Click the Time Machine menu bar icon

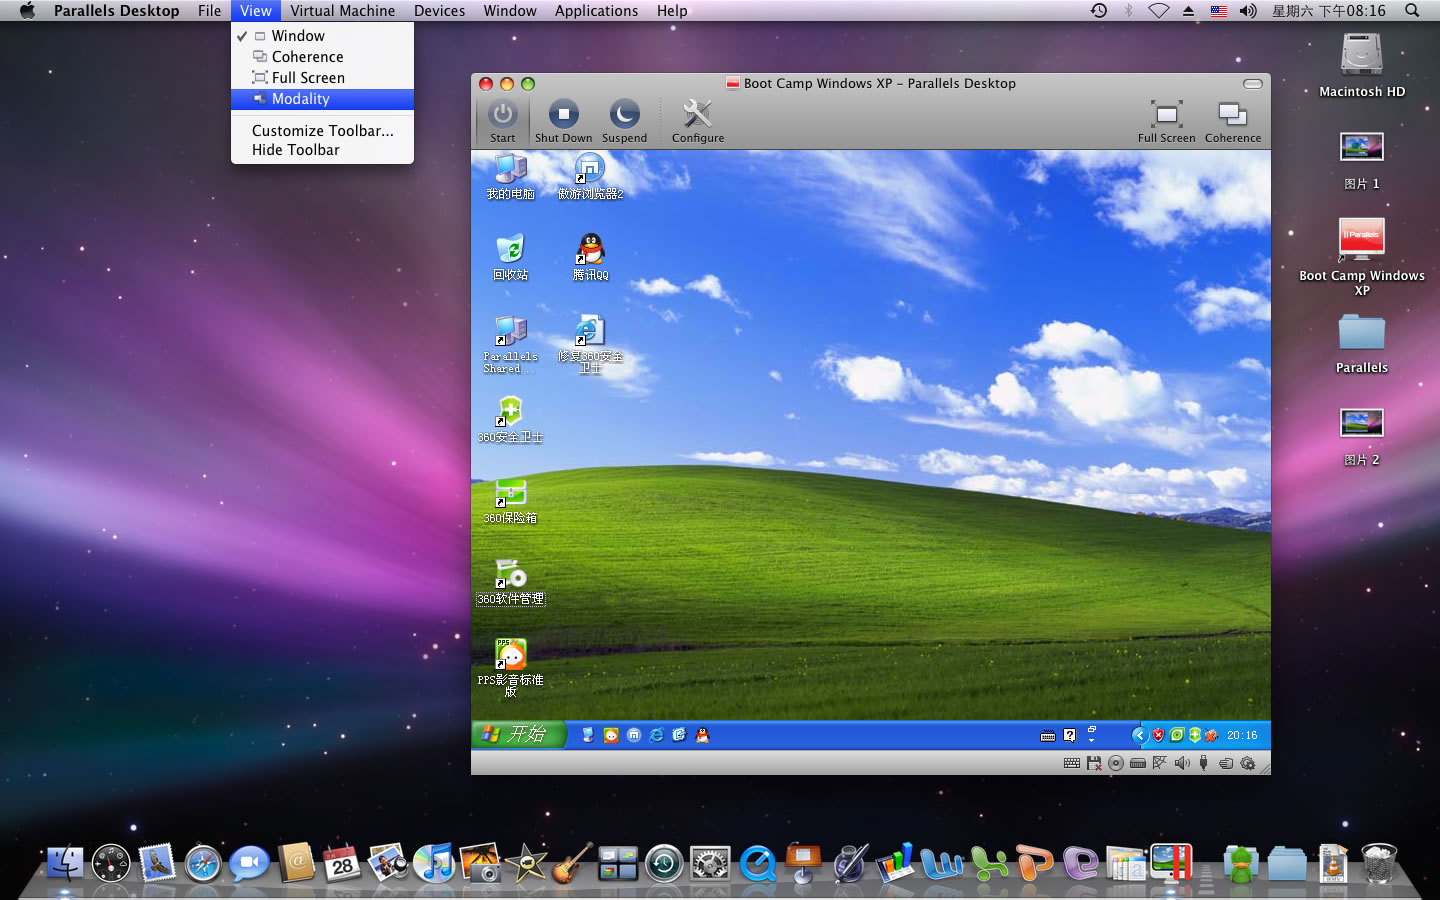(x=1098, y=11)
